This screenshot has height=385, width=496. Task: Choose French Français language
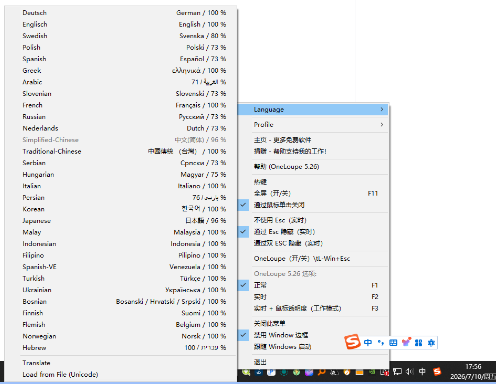click(x=120, y=105)
